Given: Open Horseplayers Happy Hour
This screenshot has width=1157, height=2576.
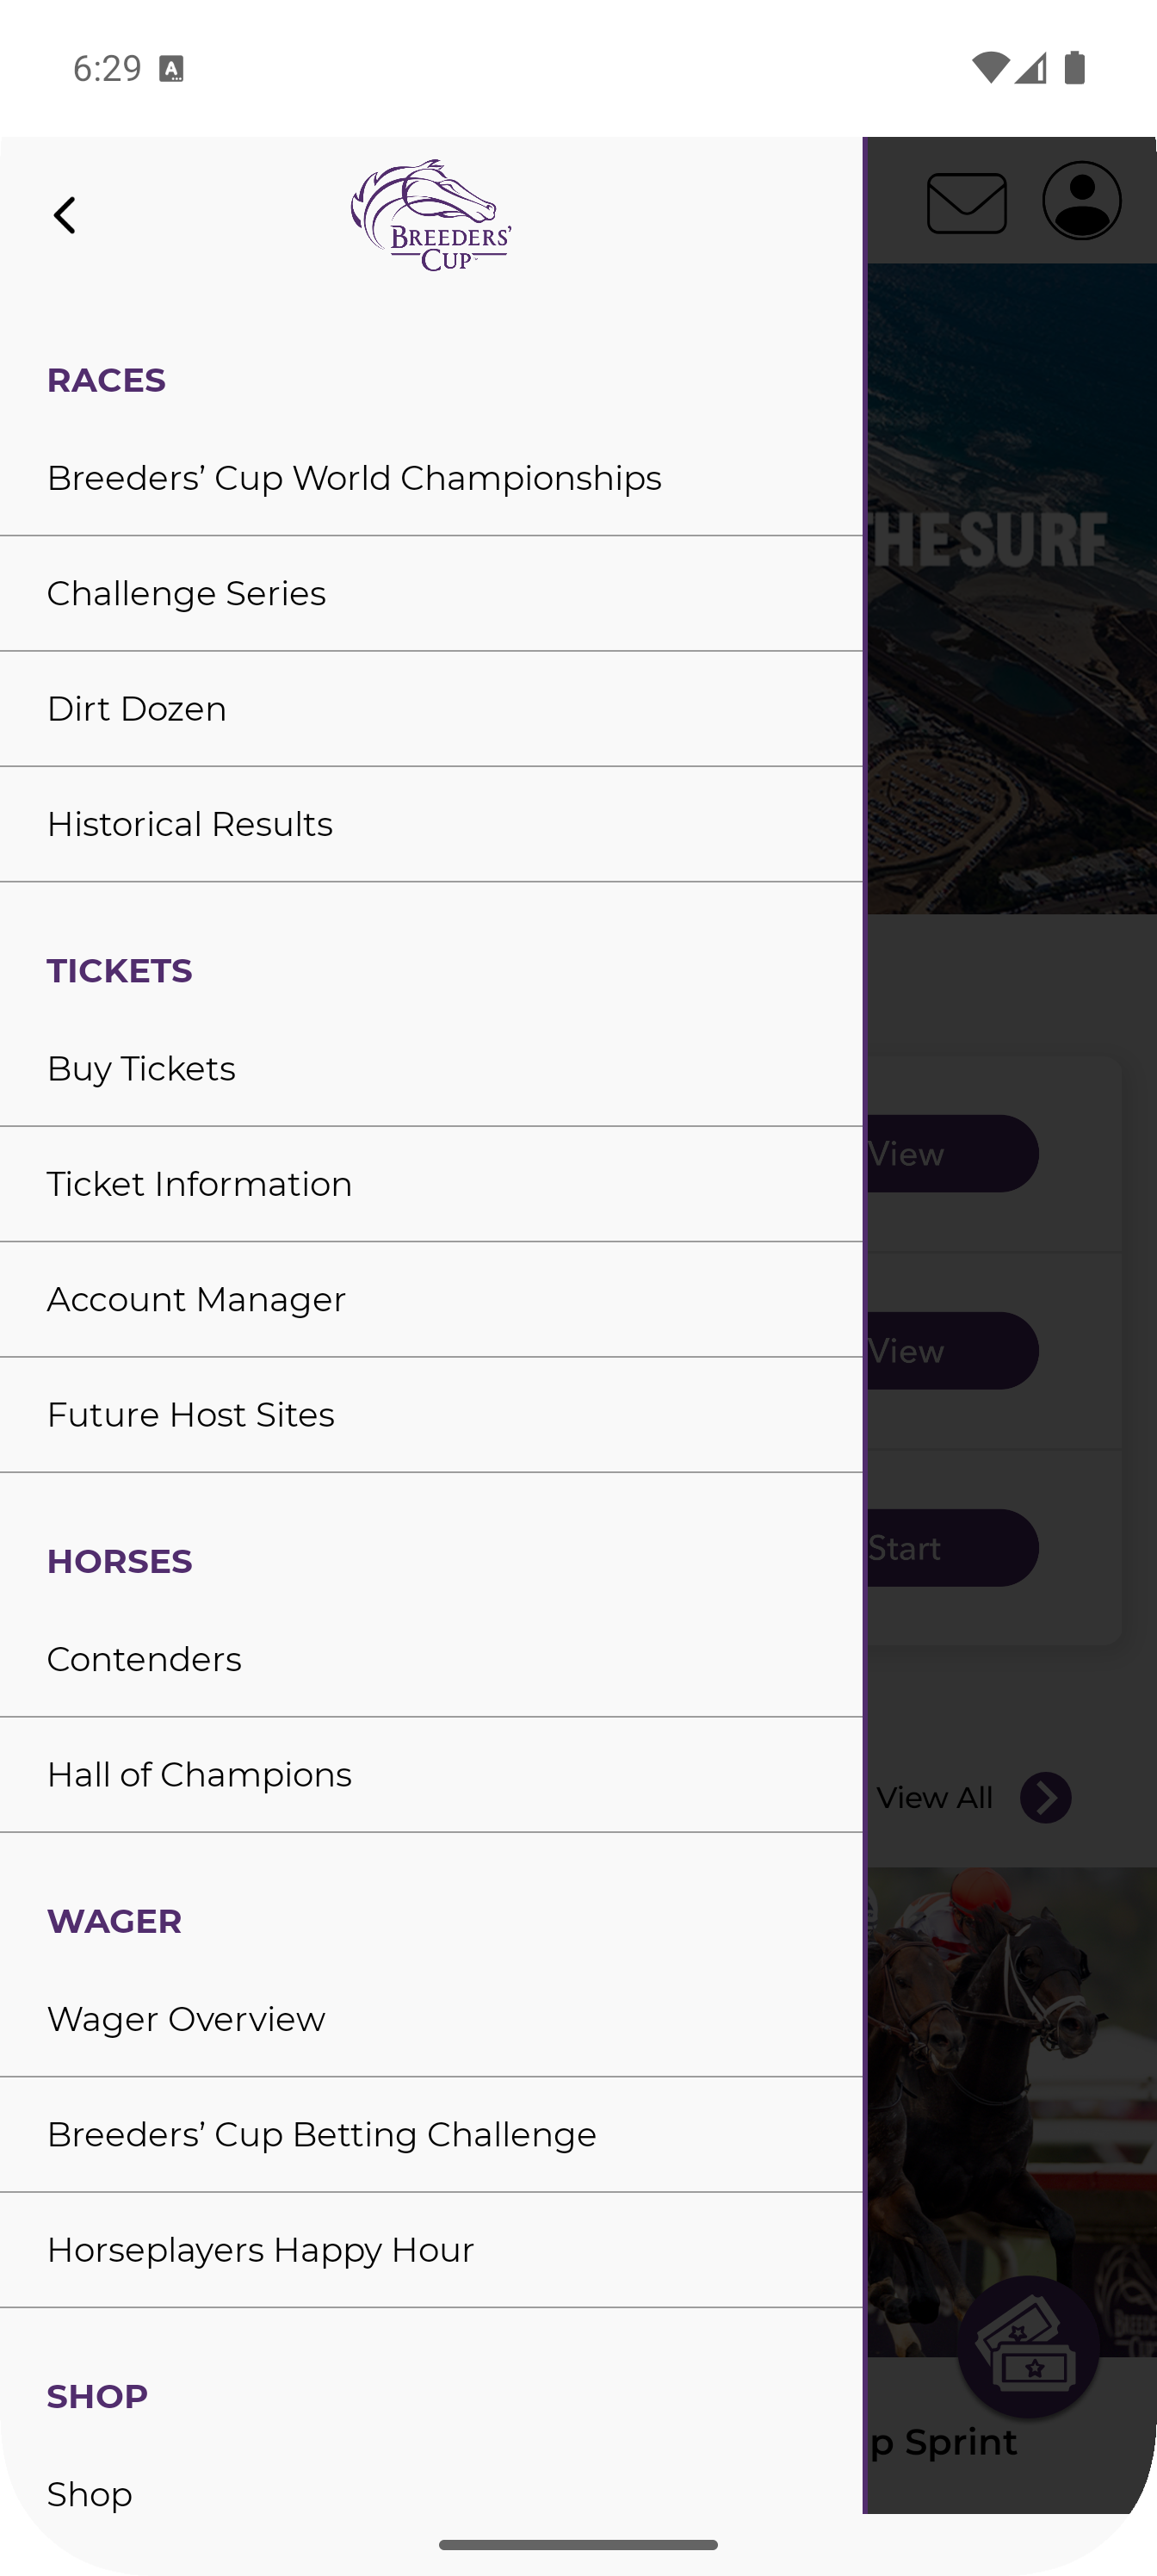Looking at the screenshot, I should (x=261, y=2250).
